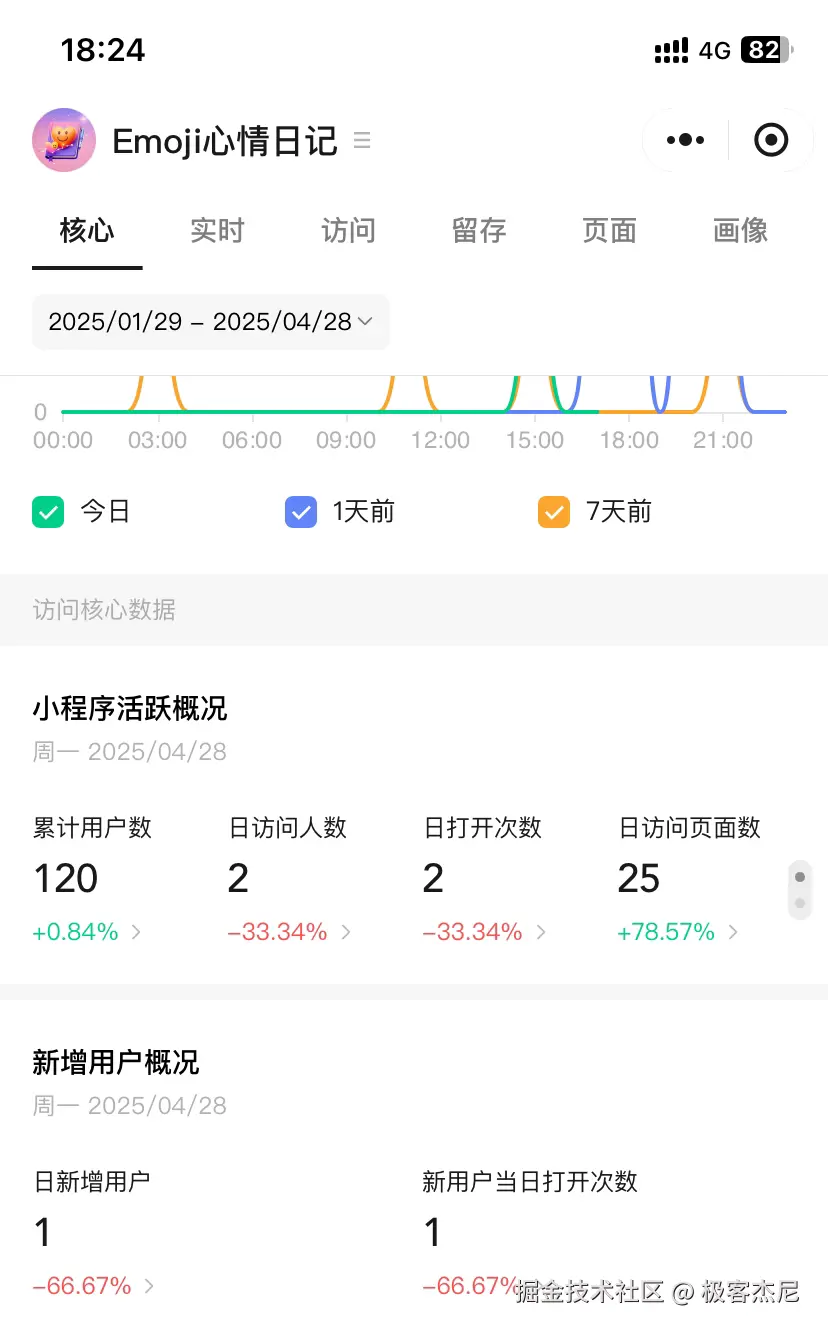Image resolution: width=828 pixels, height=1333 pixels.
Task: Open the 留存 tab
Action: pyautogui.click(x=478, y=231)
